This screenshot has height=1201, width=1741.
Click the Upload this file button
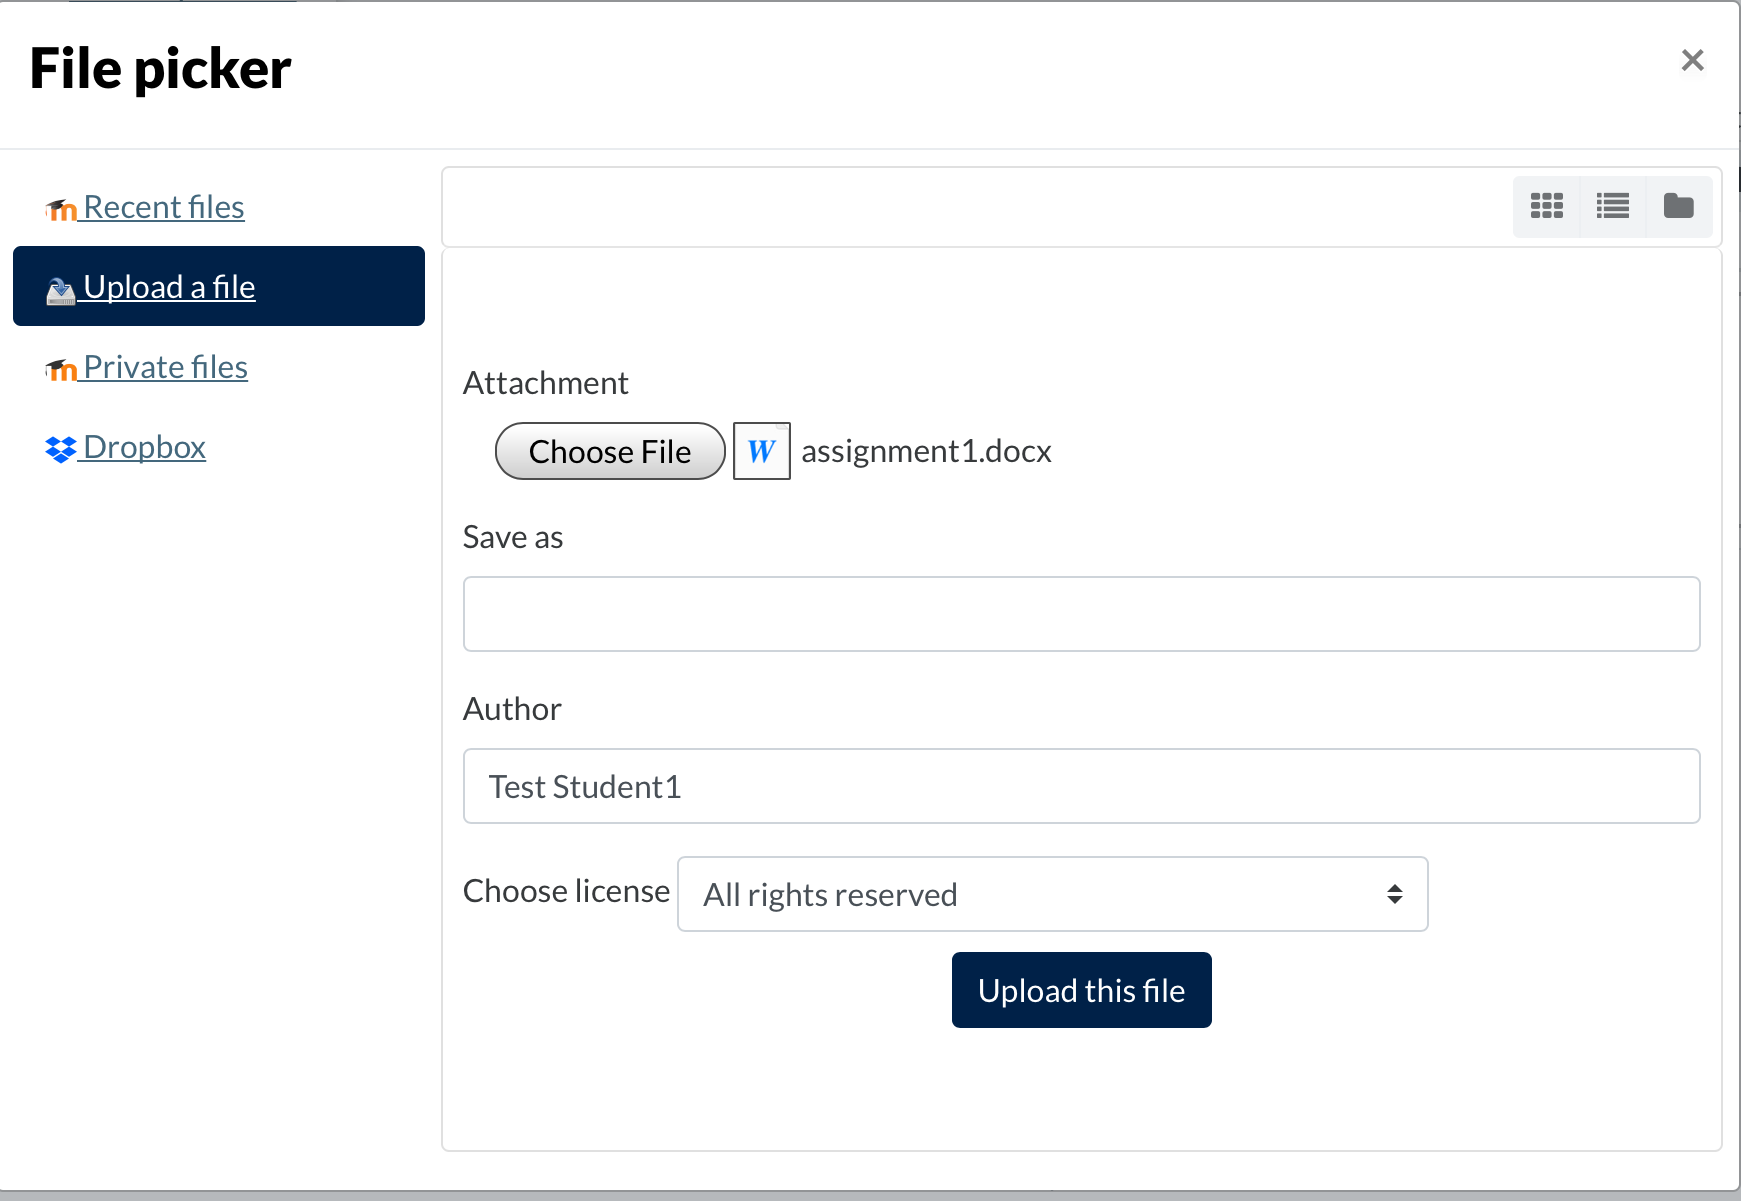[x=1082, y=990]
